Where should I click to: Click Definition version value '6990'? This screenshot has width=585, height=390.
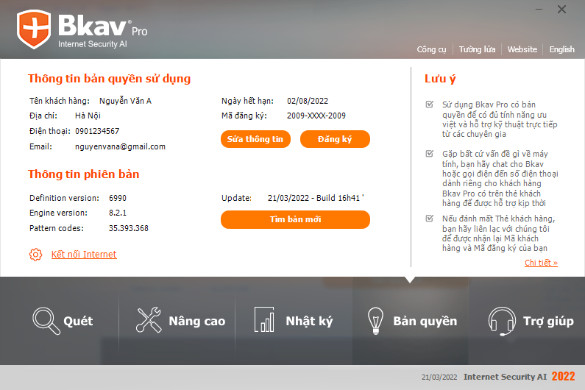coord(118,198)
